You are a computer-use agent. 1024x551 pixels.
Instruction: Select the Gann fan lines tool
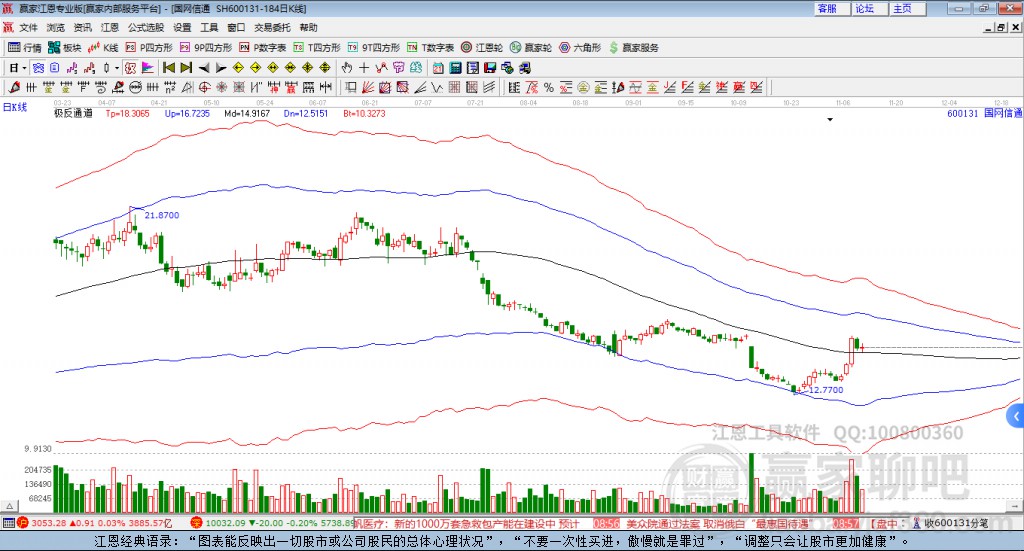click(368, 87)
